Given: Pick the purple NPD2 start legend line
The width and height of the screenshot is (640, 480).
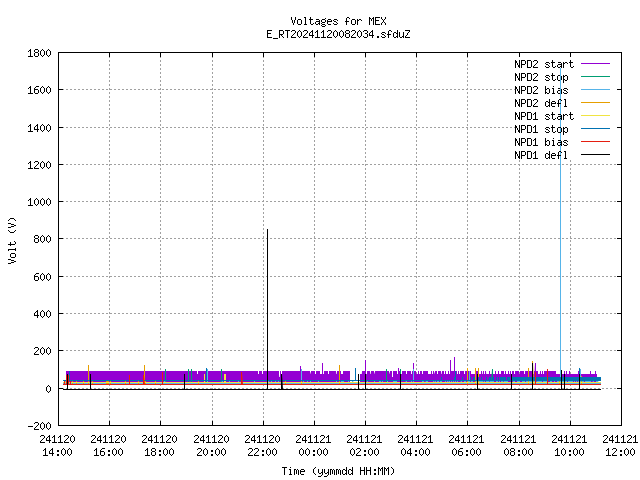Looking at the screenshot, I should pos(595,64).
